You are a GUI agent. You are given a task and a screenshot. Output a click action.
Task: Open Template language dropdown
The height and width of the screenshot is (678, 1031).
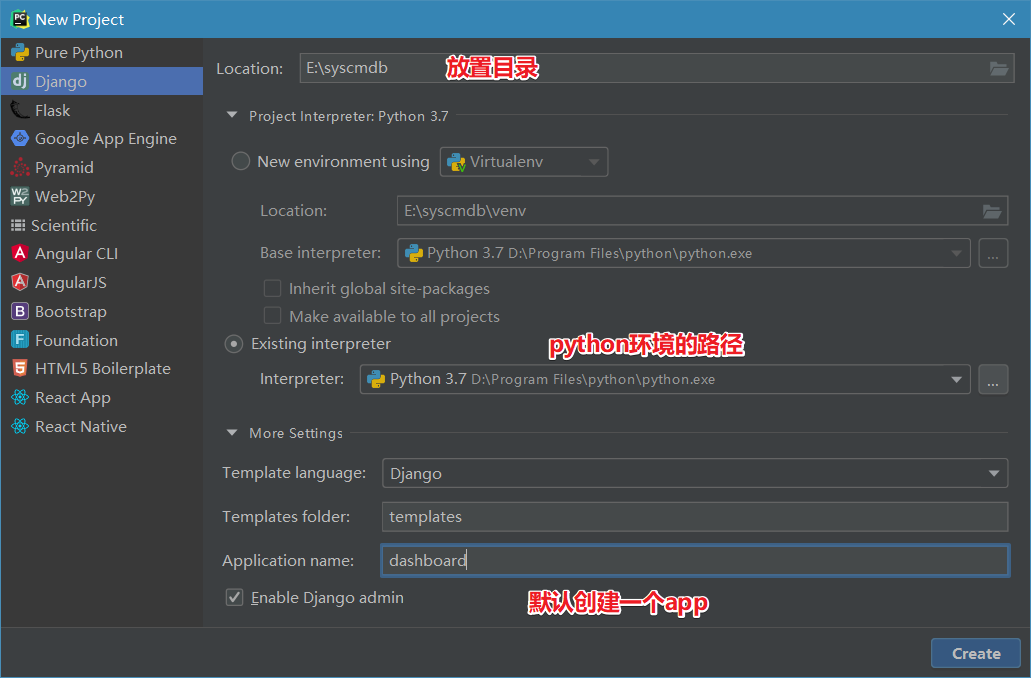click(695, 473)
